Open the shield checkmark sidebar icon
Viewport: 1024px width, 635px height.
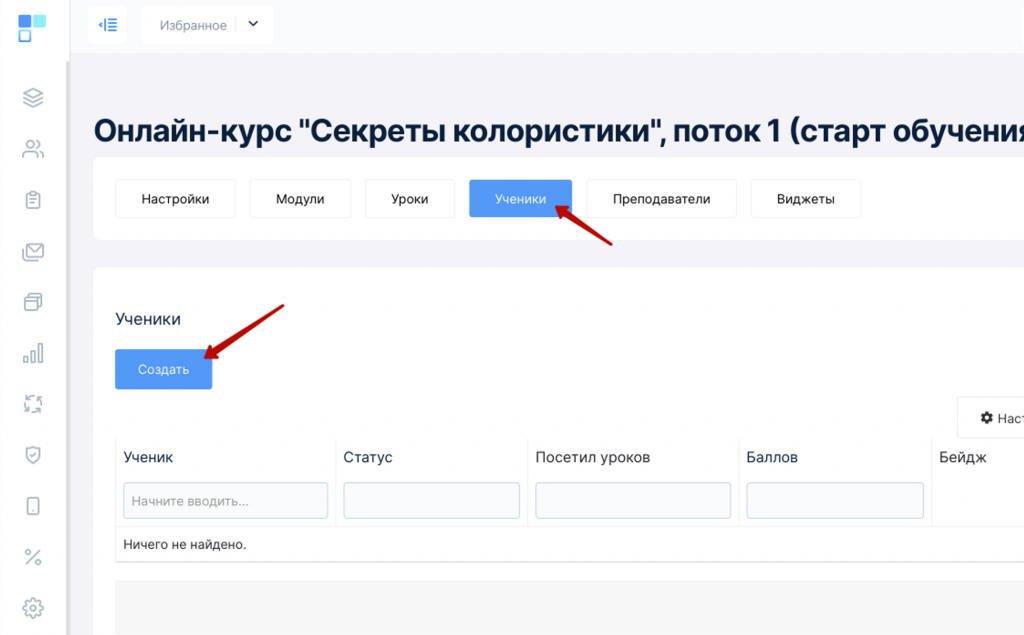[x=33, y=455]
